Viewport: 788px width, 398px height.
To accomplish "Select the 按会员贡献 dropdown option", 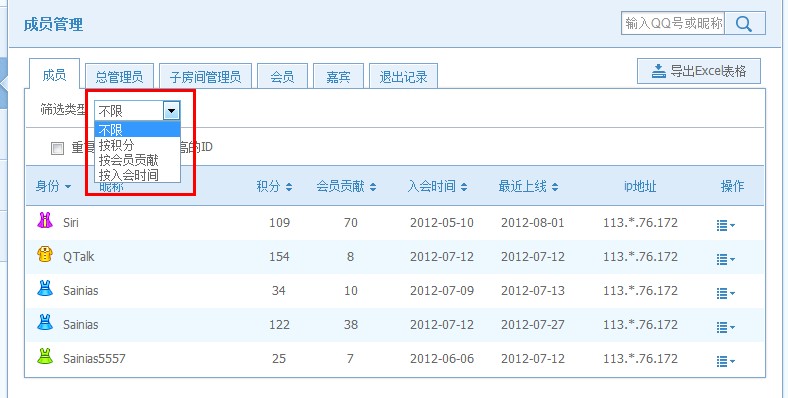I will pos(137,160).
